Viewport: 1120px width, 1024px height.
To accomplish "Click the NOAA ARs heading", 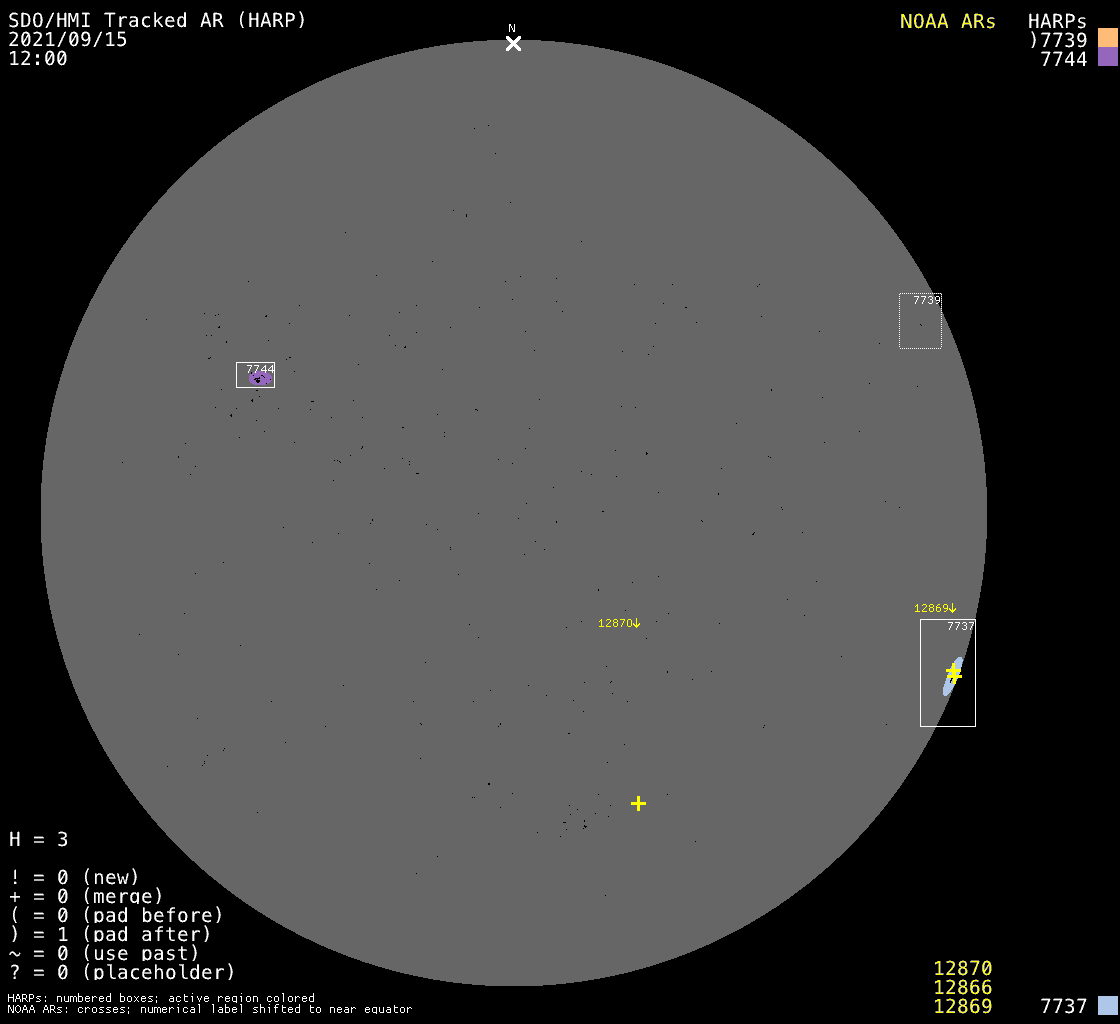I will pyautogui.click(x=947, y=21).
